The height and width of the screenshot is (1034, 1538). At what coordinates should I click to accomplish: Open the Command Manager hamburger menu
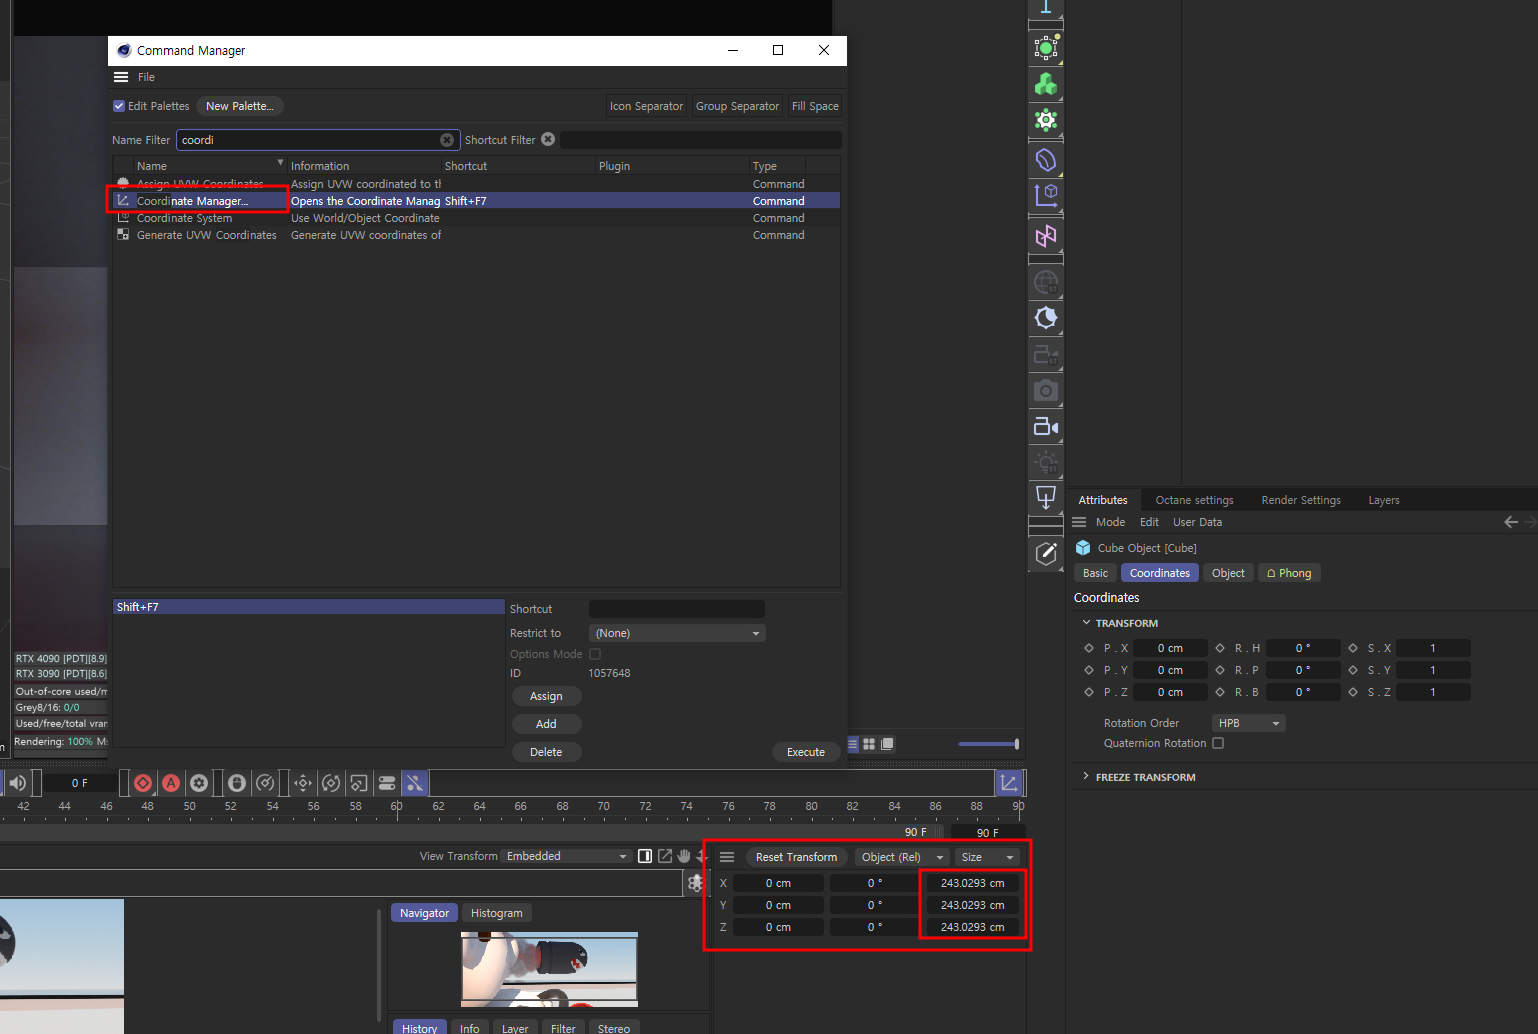coord(121,77)
